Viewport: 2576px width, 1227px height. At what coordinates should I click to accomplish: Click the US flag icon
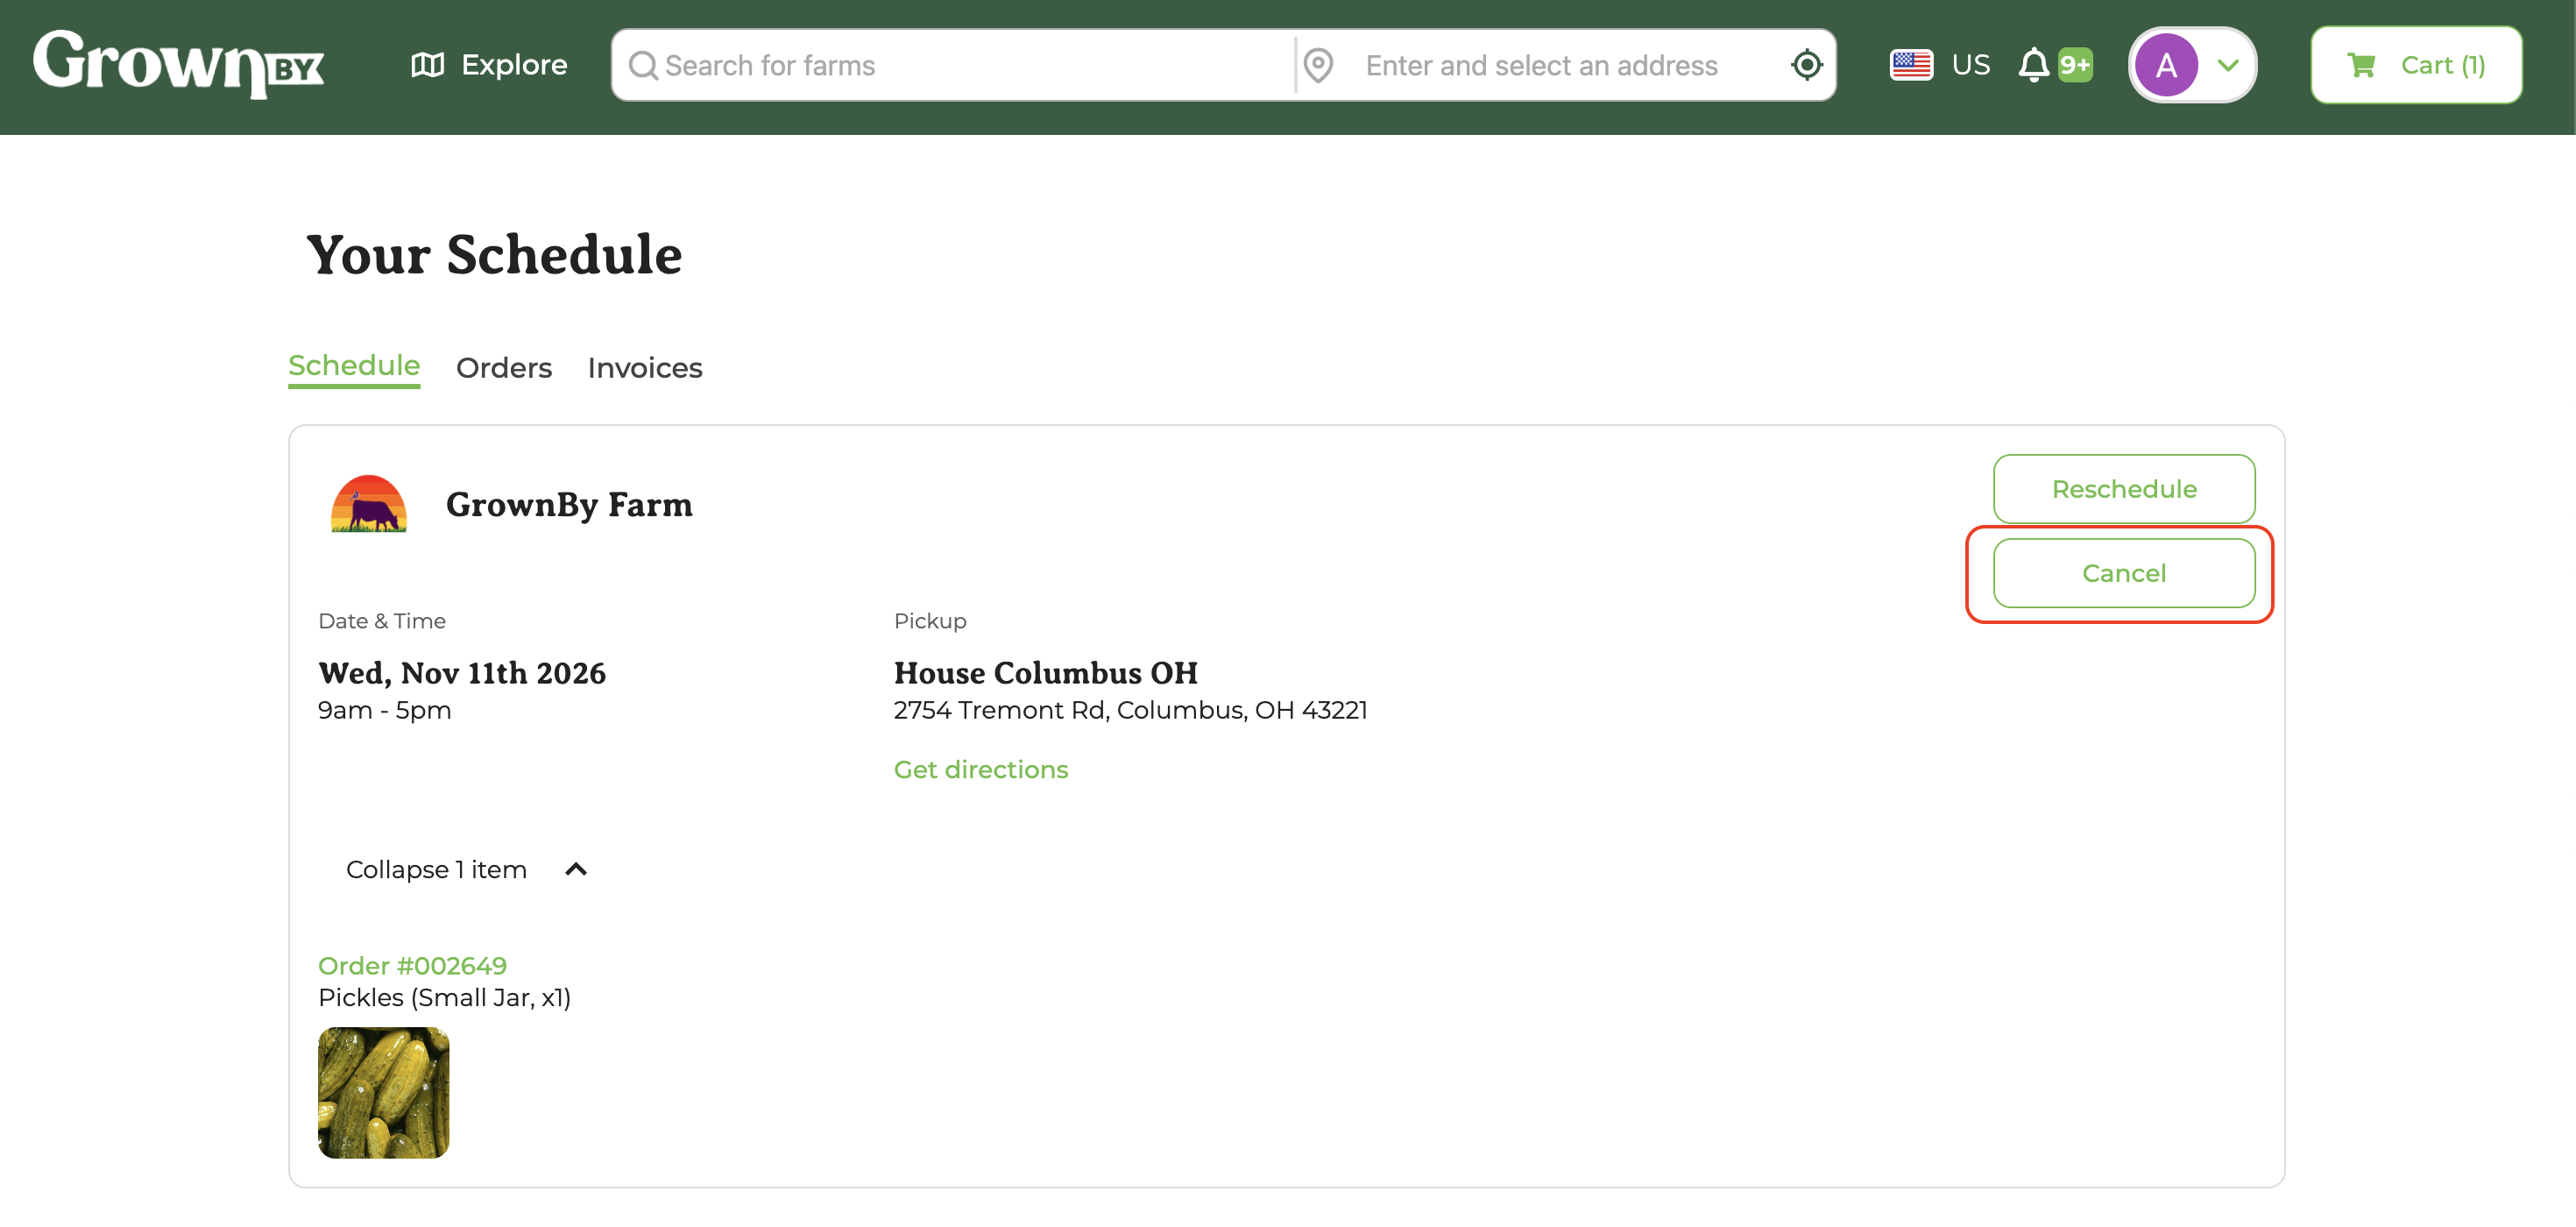coord(1910,65)
